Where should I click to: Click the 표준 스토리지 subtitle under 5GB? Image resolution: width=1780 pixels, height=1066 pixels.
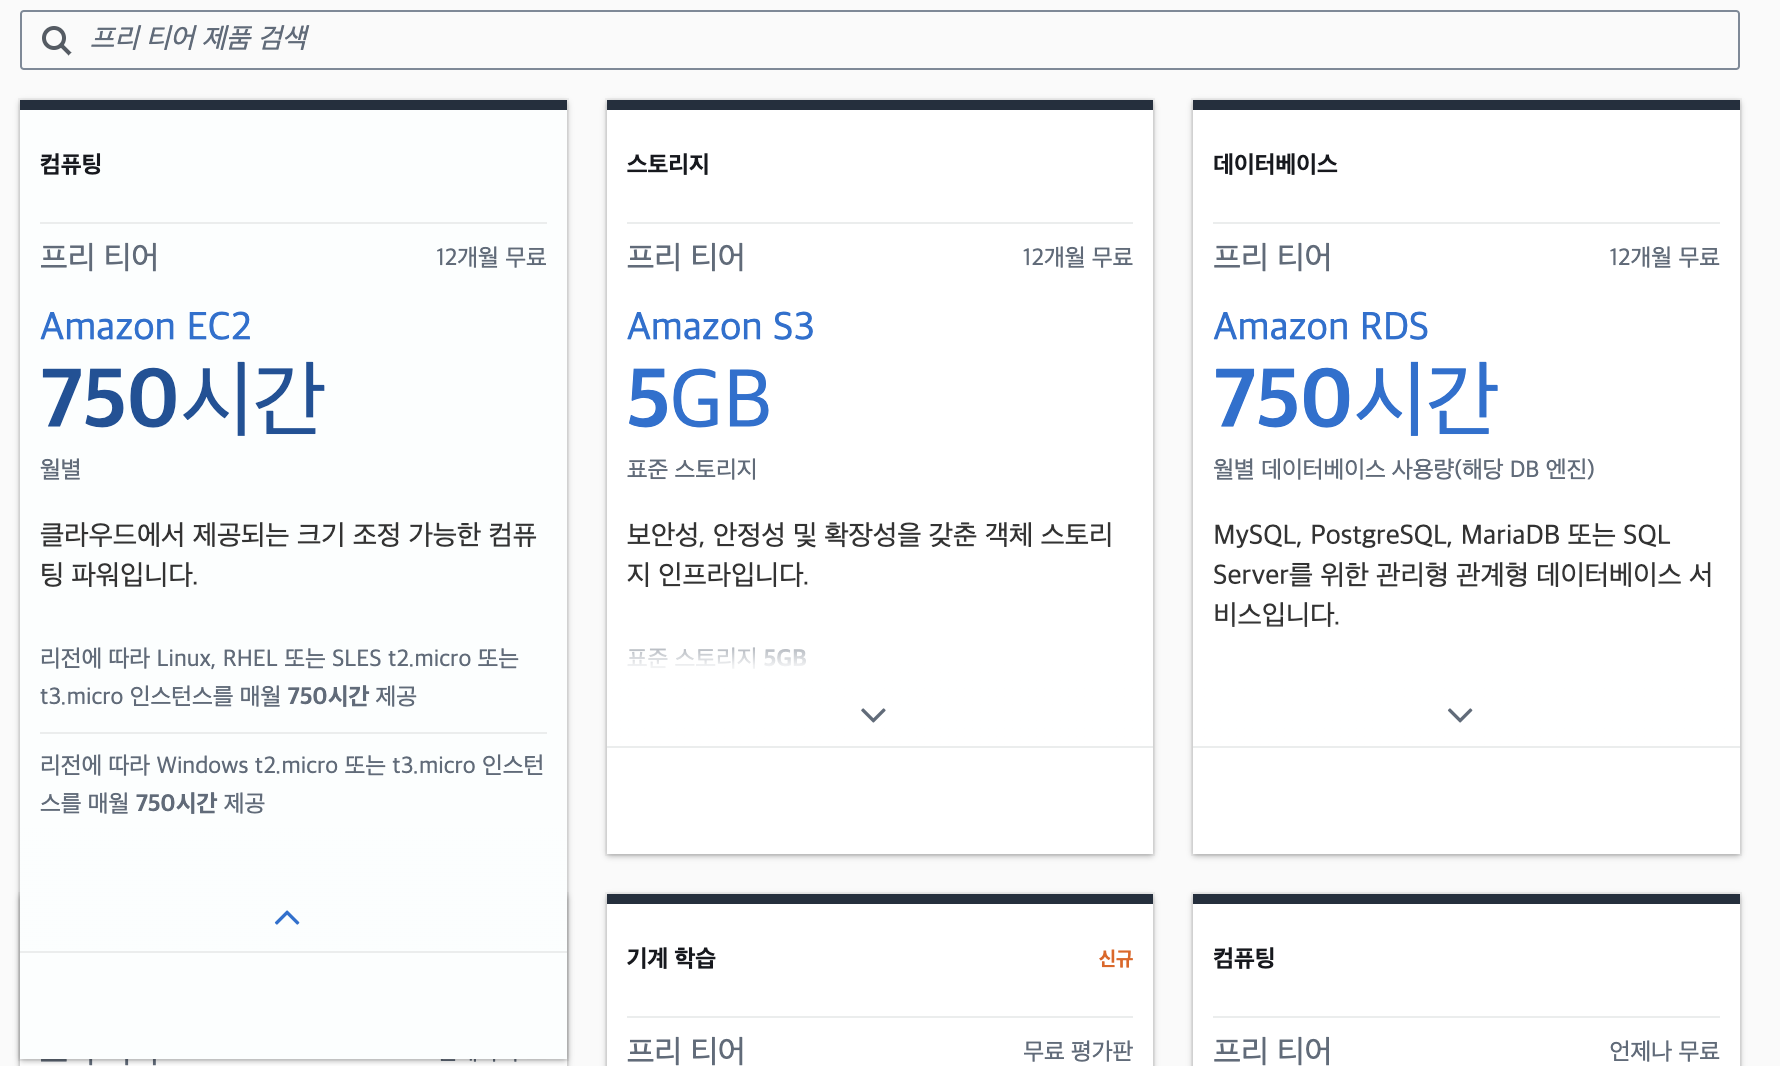click(692, 469)
